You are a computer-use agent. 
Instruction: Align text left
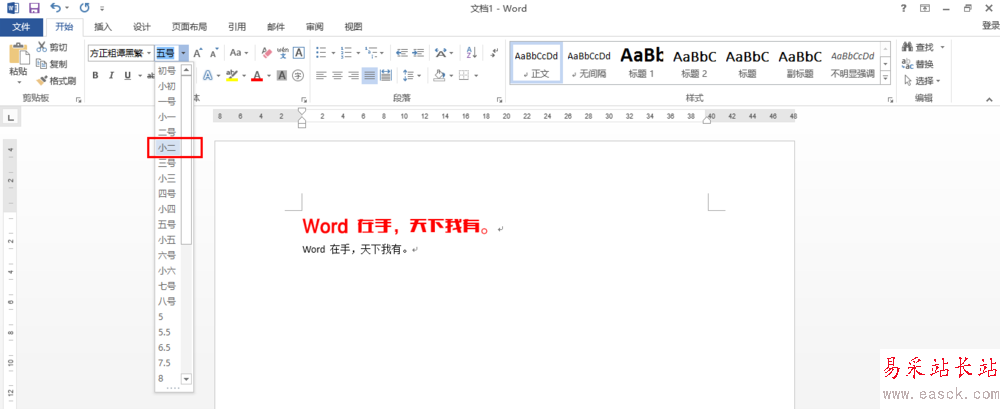pos(321,75)
